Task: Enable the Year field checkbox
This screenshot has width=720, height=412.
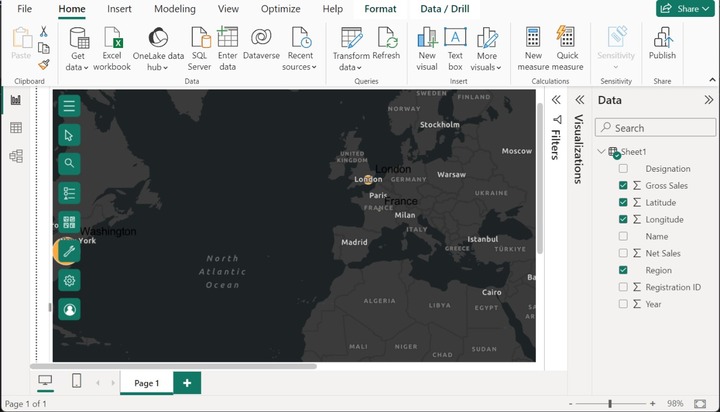Action: click(623, 304)
